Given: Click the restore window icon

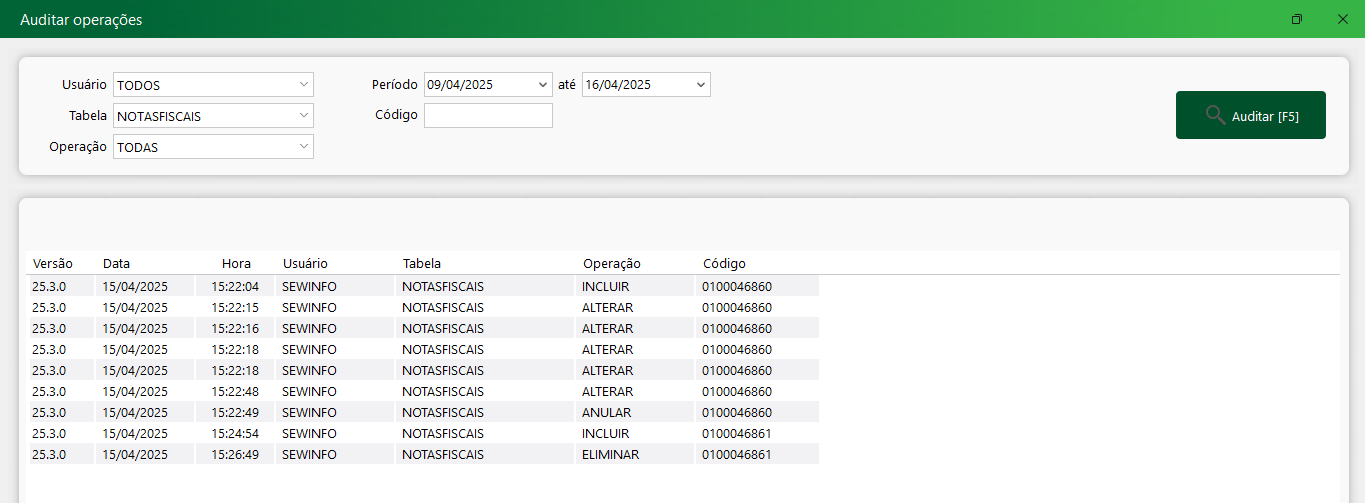Looking at the screenshot, I should point(1297,19).
